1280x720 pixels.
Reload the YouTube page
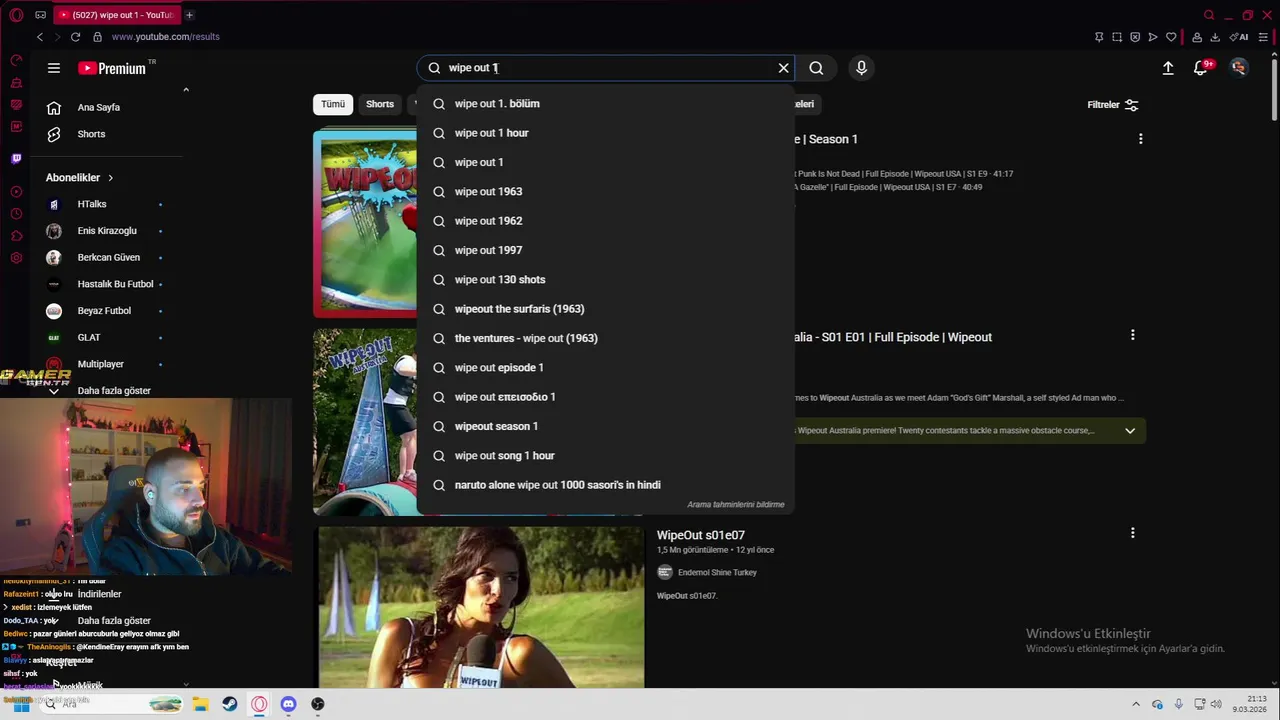click(75, 37)
